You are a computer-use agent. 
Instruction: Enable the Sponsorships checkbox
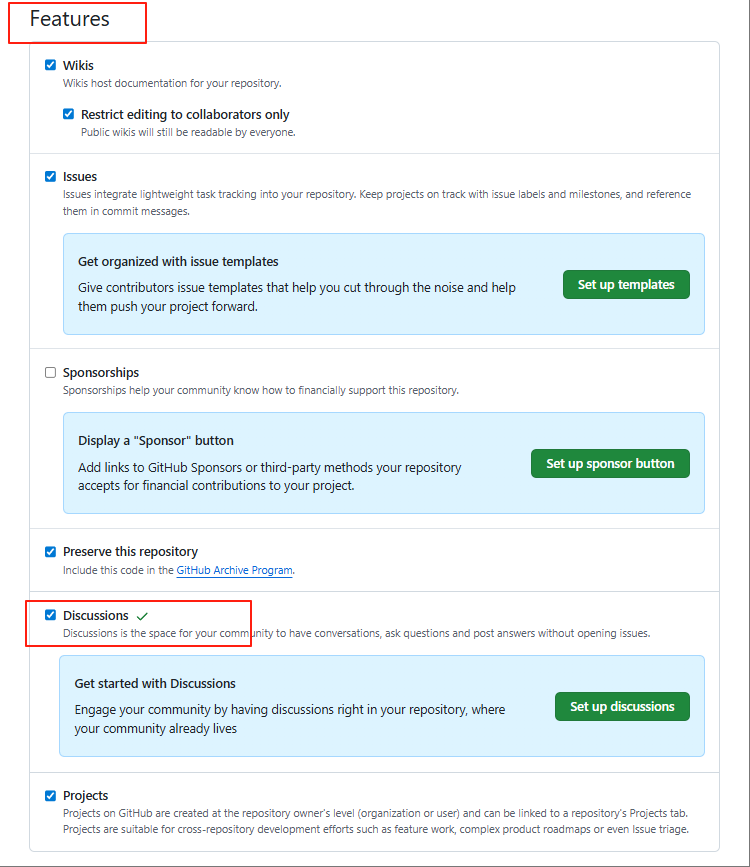[x=51, y=372]
